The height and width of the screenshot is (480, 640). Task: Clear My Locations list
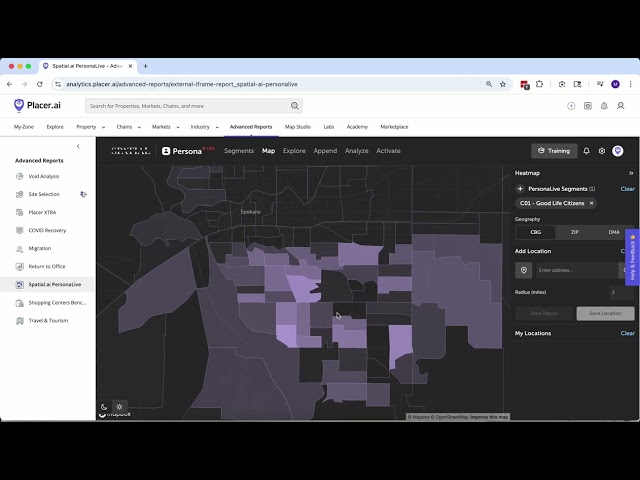(627, 333)
